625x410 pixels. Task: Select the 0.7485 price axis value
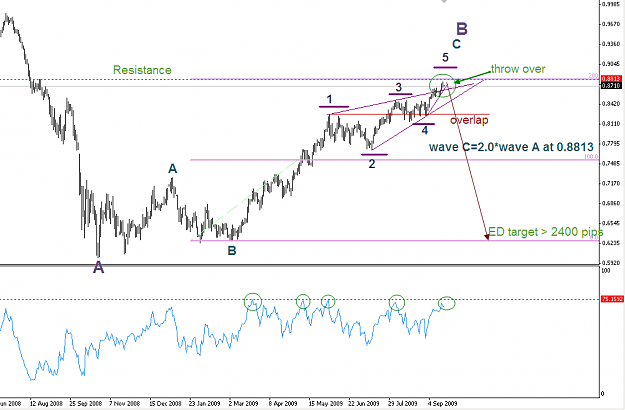[x=612, y=163]
